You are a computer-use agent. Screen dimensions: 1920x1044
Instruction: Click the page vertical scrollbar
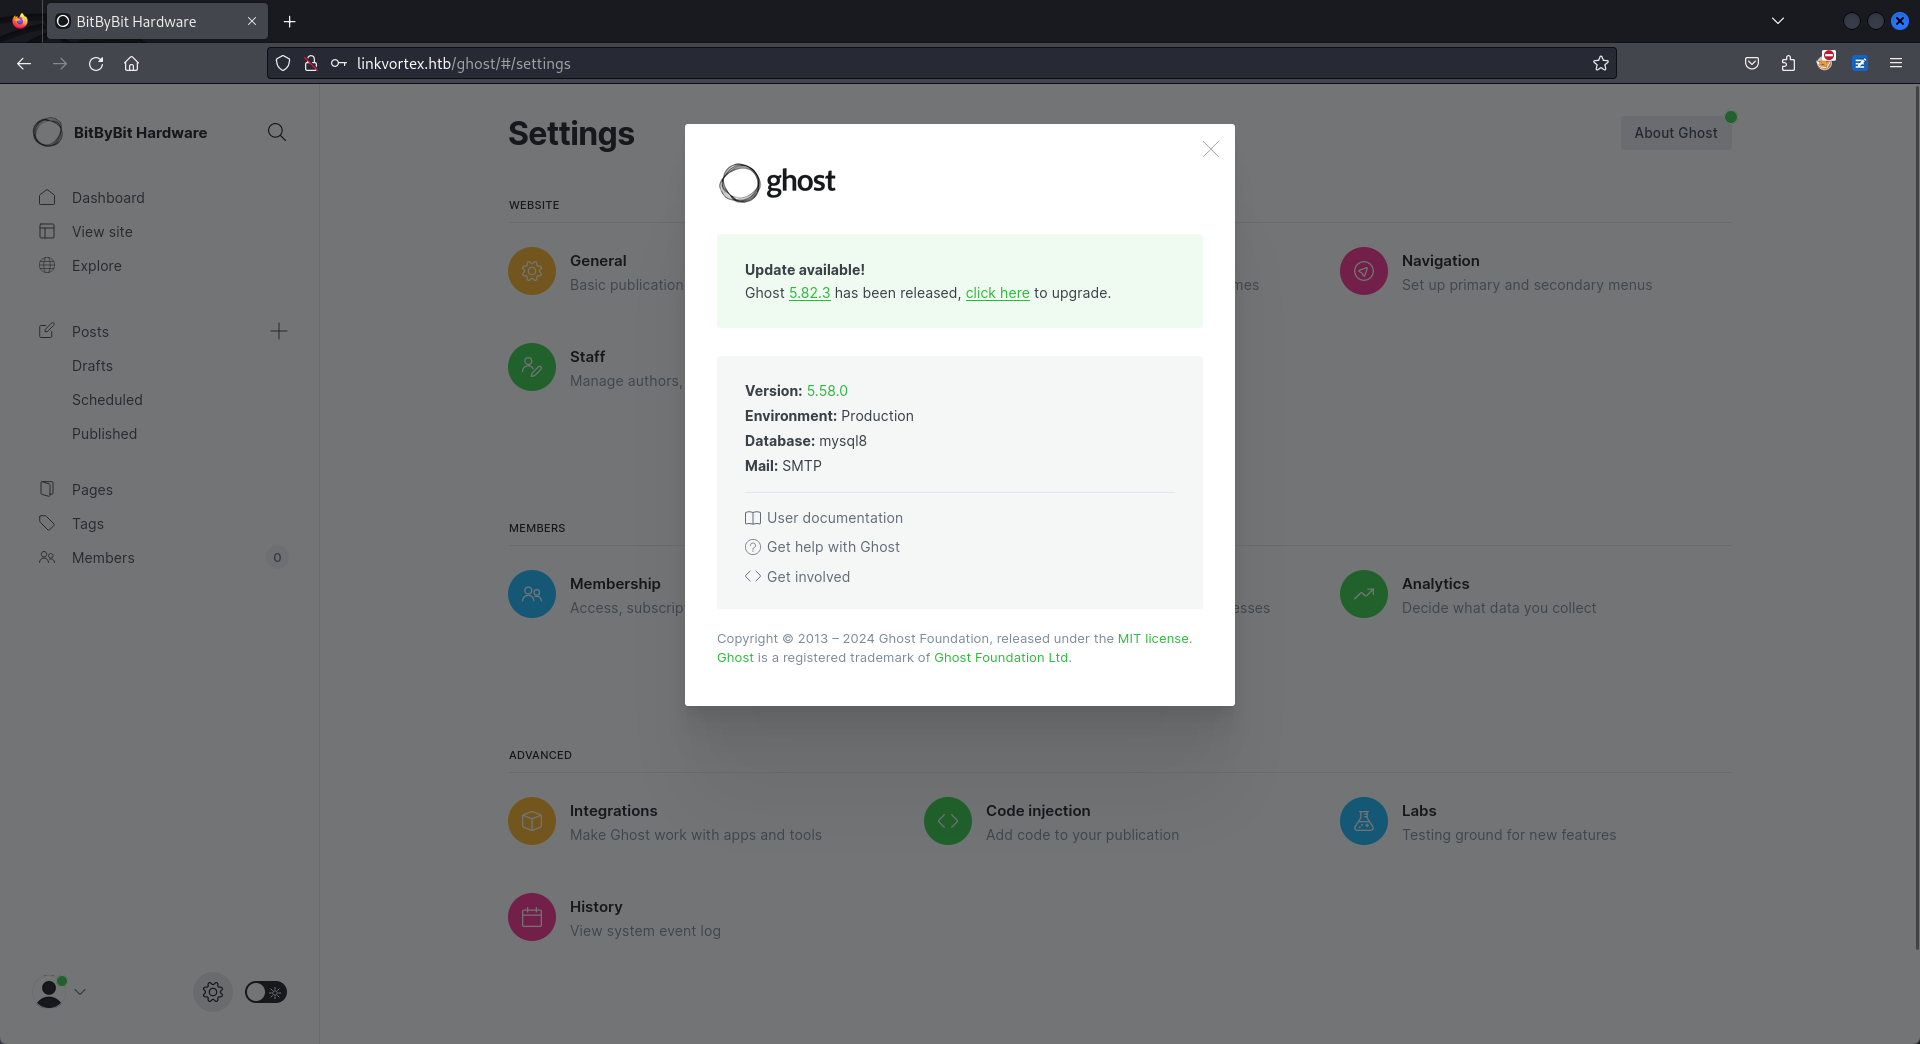(1916, 517)
